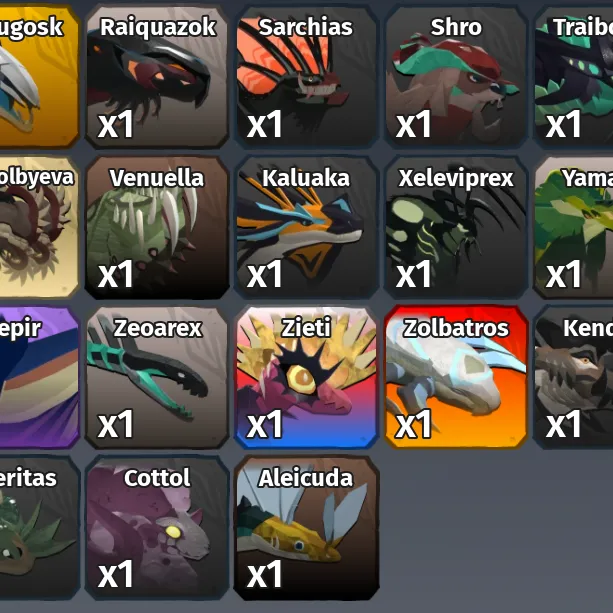613x613 pixels.
Task: Click the x1 count on Aleicuda card
Action: [265, 574]
